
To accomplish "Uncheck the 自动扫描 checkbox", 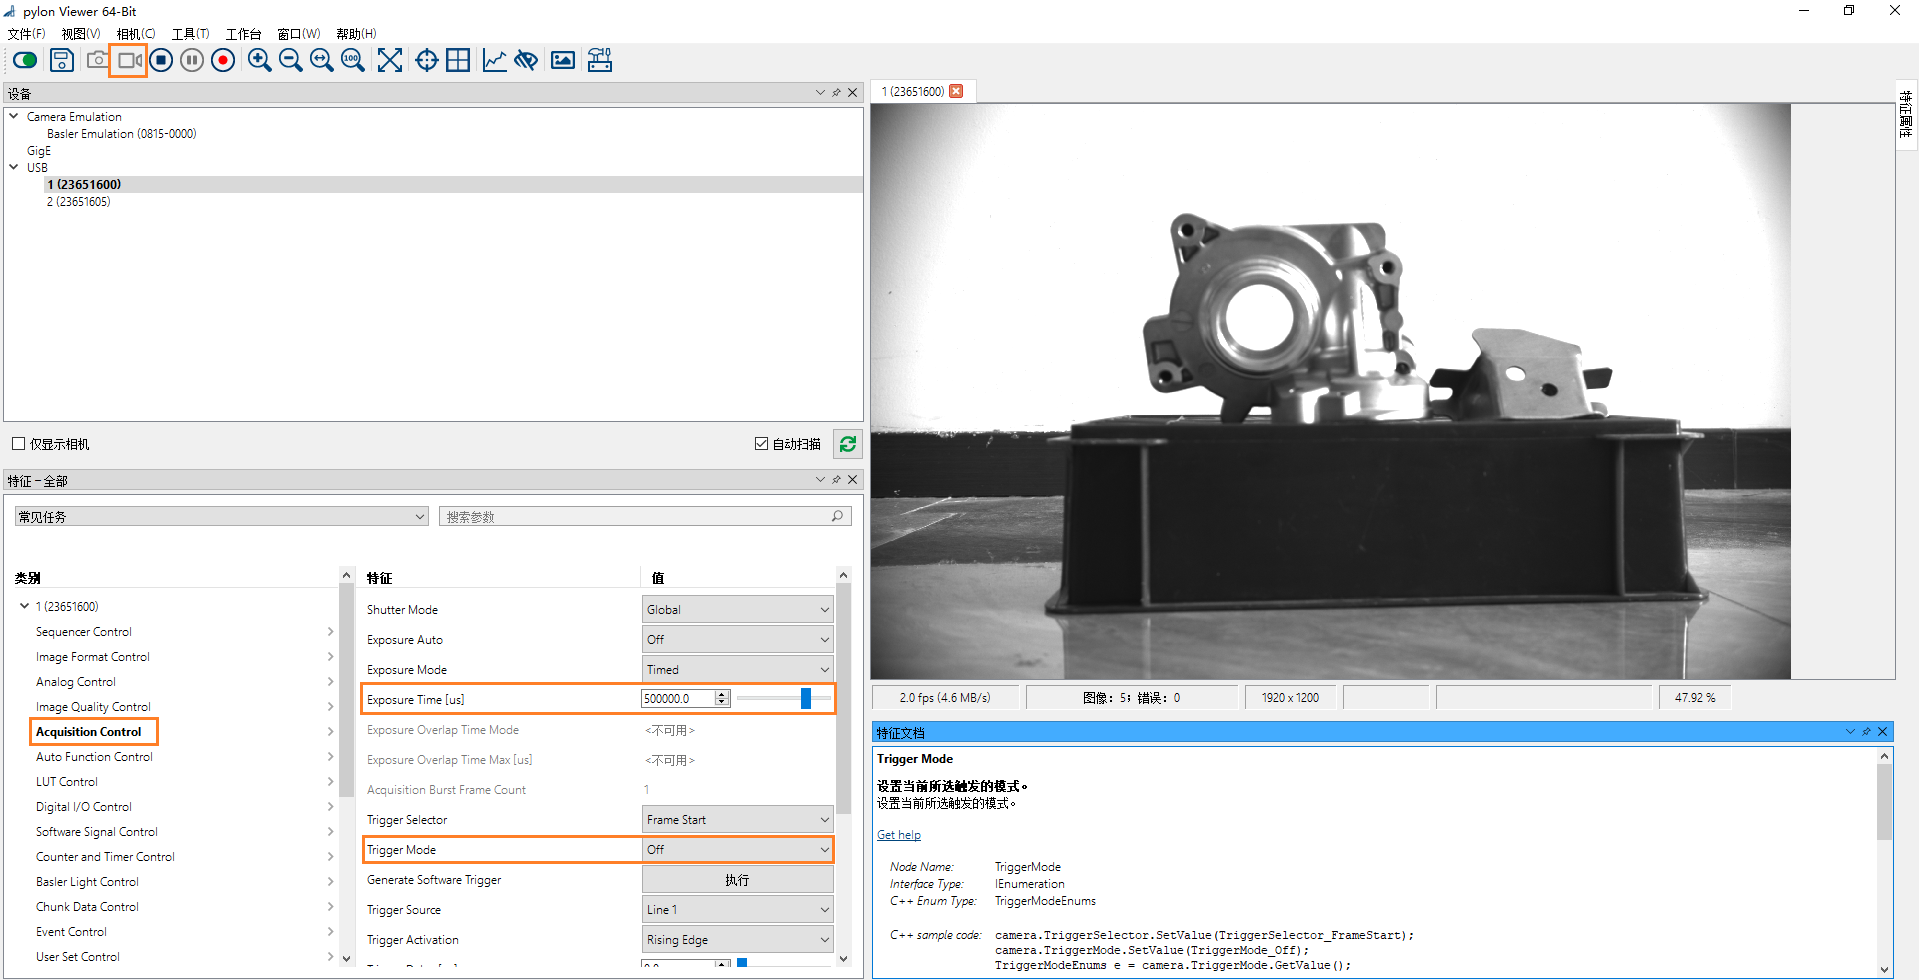I will [x=761, y=444].
